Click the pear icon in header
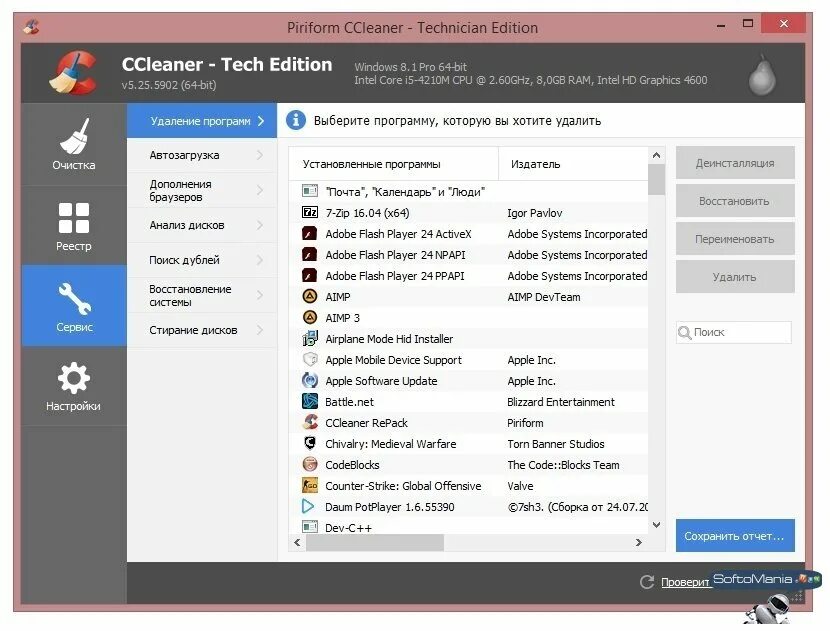Screen dimensions: 830x631 762,75
